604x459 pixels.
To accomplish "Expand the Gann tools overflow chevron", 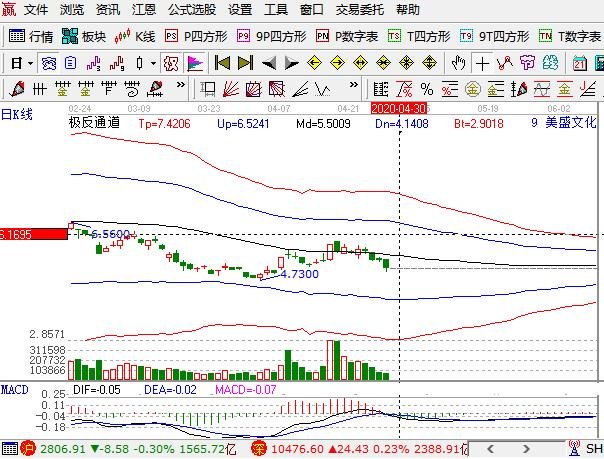I will click(354, 85).
